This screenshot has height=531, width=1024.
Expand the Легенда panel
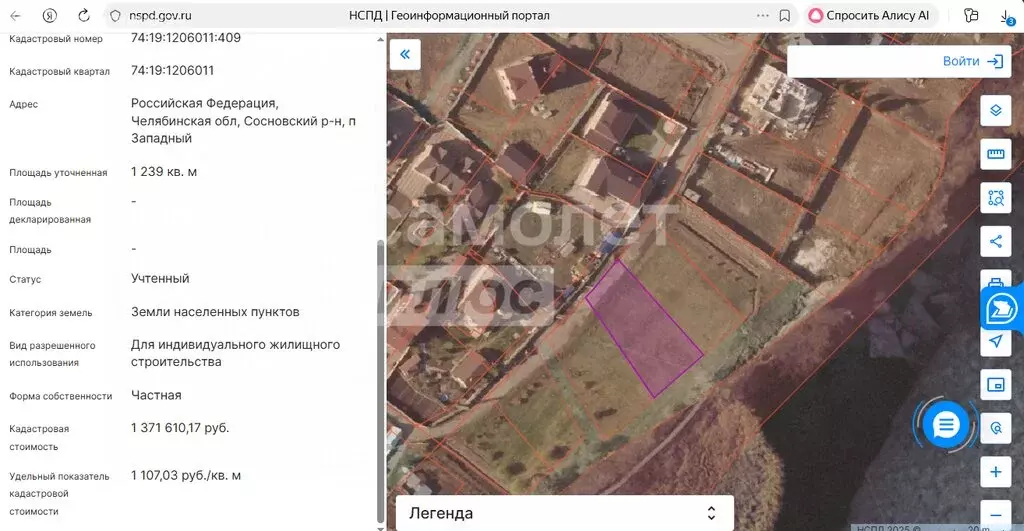[x=565, y=513]
